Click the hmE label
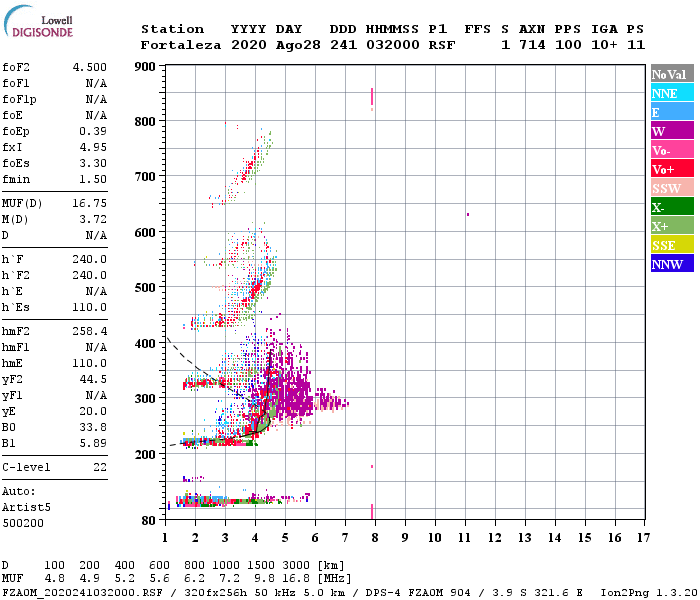Screen dimensions: 700x600 pyautogui.click(x=12, y=363)
